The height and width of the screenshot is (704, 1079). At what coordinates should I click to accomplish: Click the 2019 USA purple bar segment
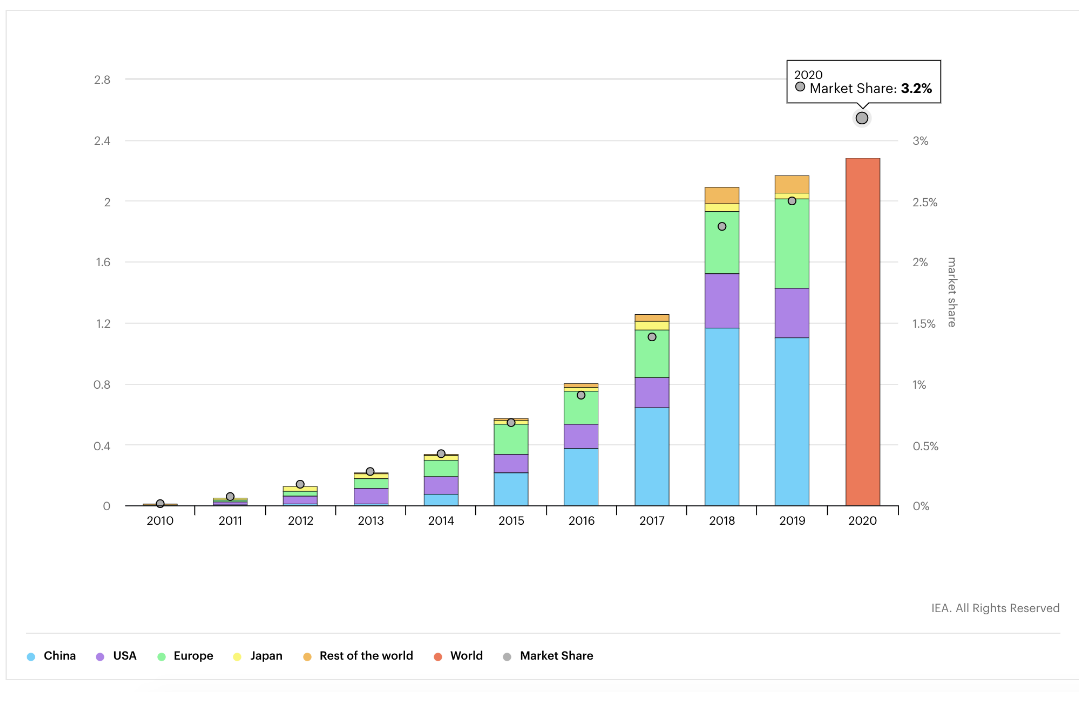point(792,313)
